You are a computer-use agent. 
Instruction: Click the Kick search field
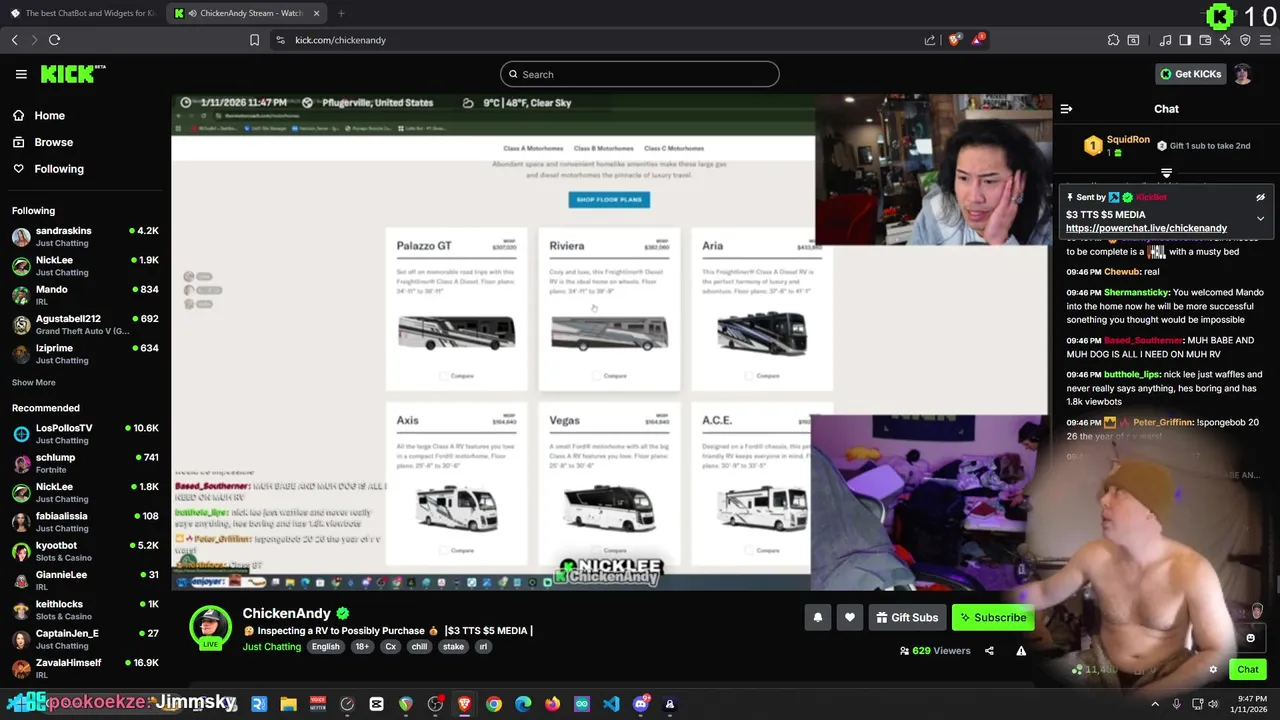pos(640,74)
